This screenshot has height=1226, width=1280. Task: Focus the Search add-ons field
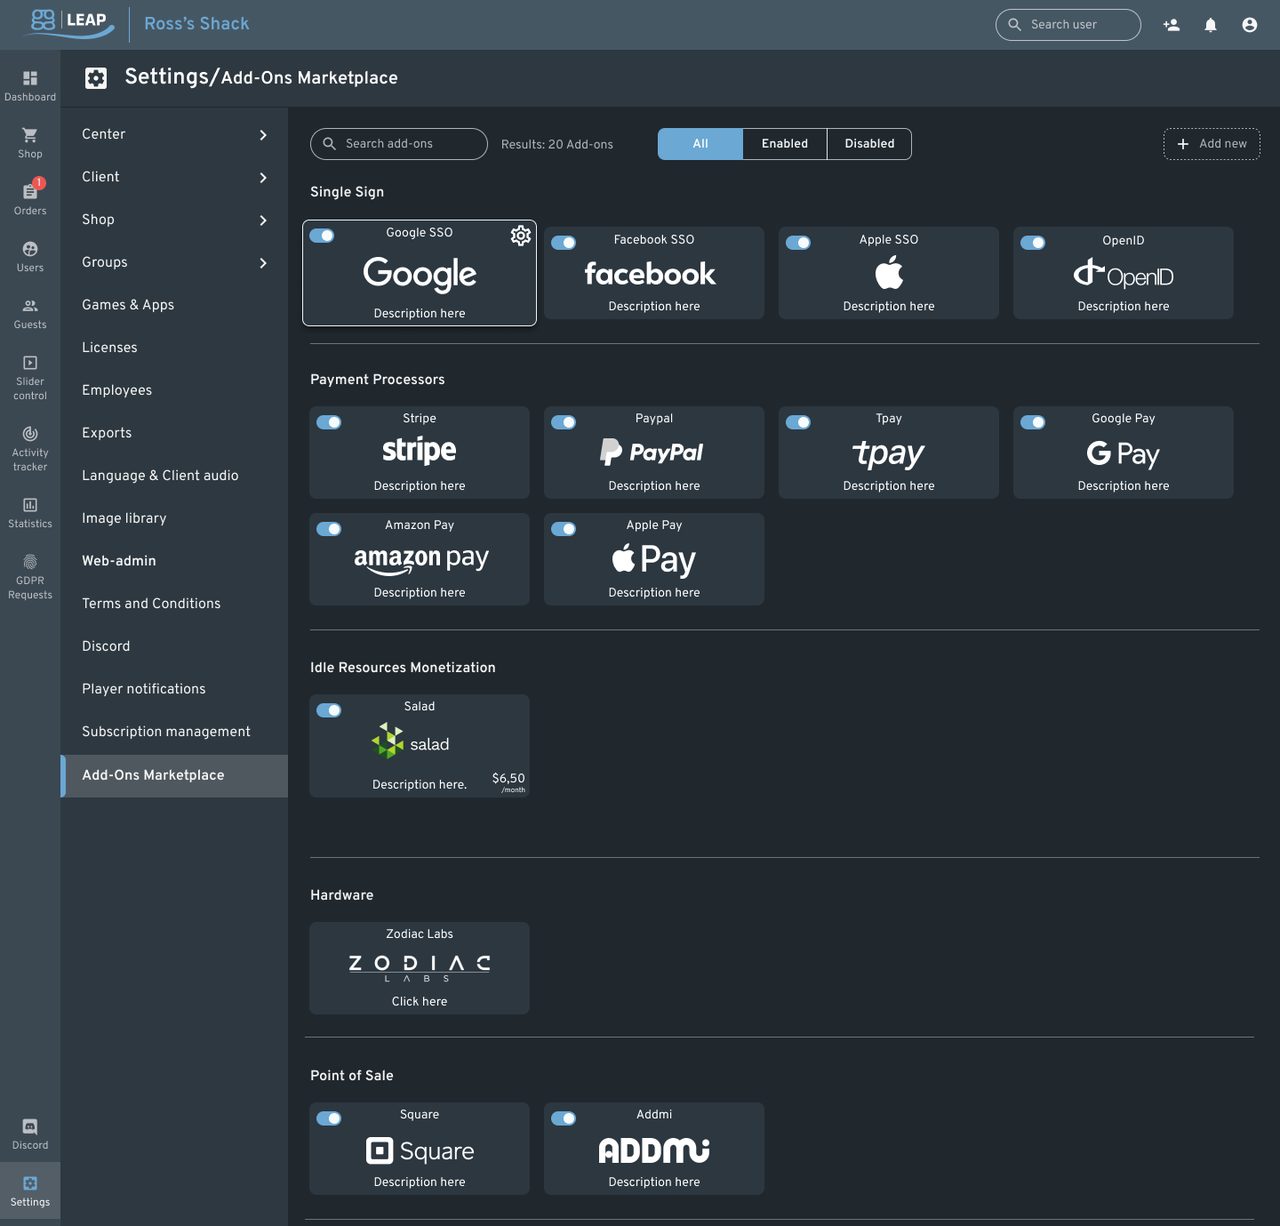tap(399, 144)
